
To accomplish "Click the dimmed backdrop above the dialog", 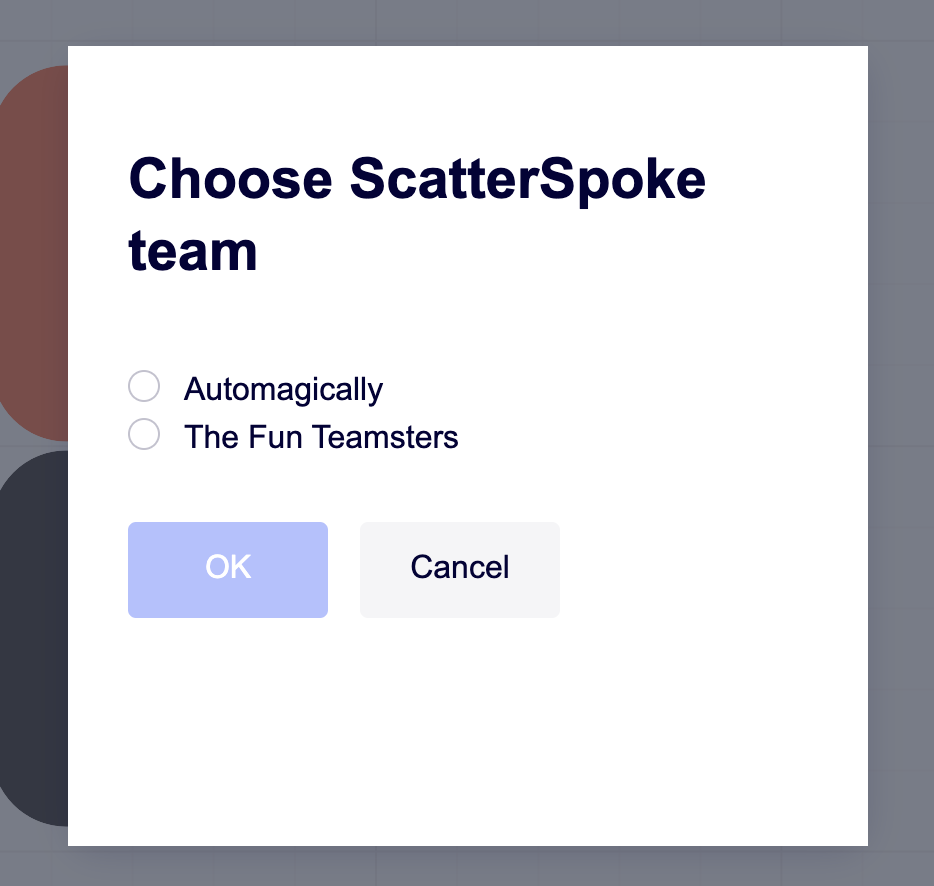I will 467,22.
